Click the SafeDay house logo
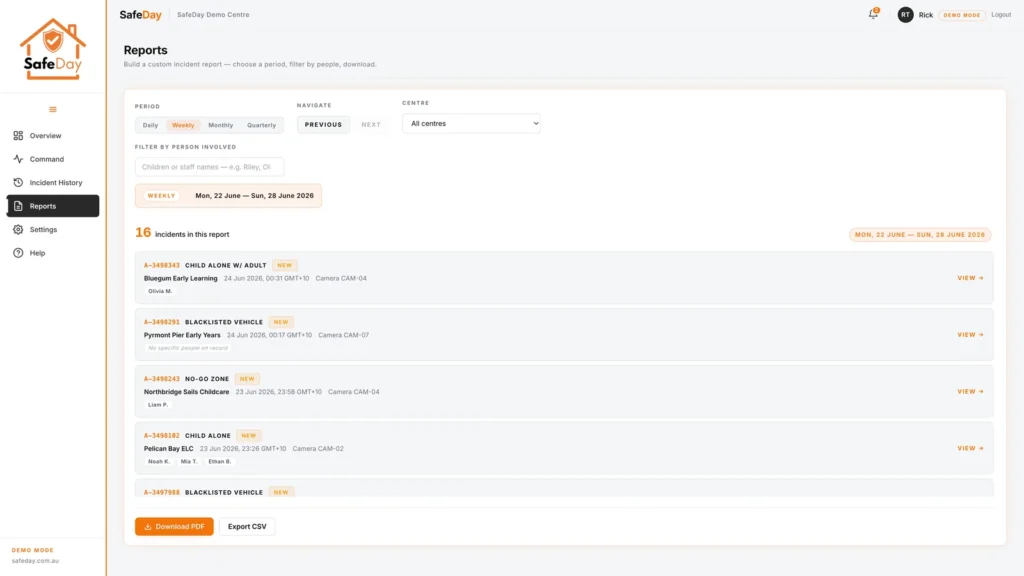The width and height of the screenshot is (1024, 576). pos(53,49)
